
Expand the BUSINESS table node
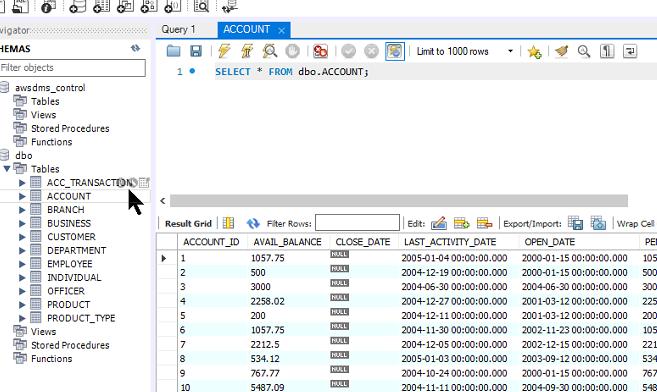[22, 223]
